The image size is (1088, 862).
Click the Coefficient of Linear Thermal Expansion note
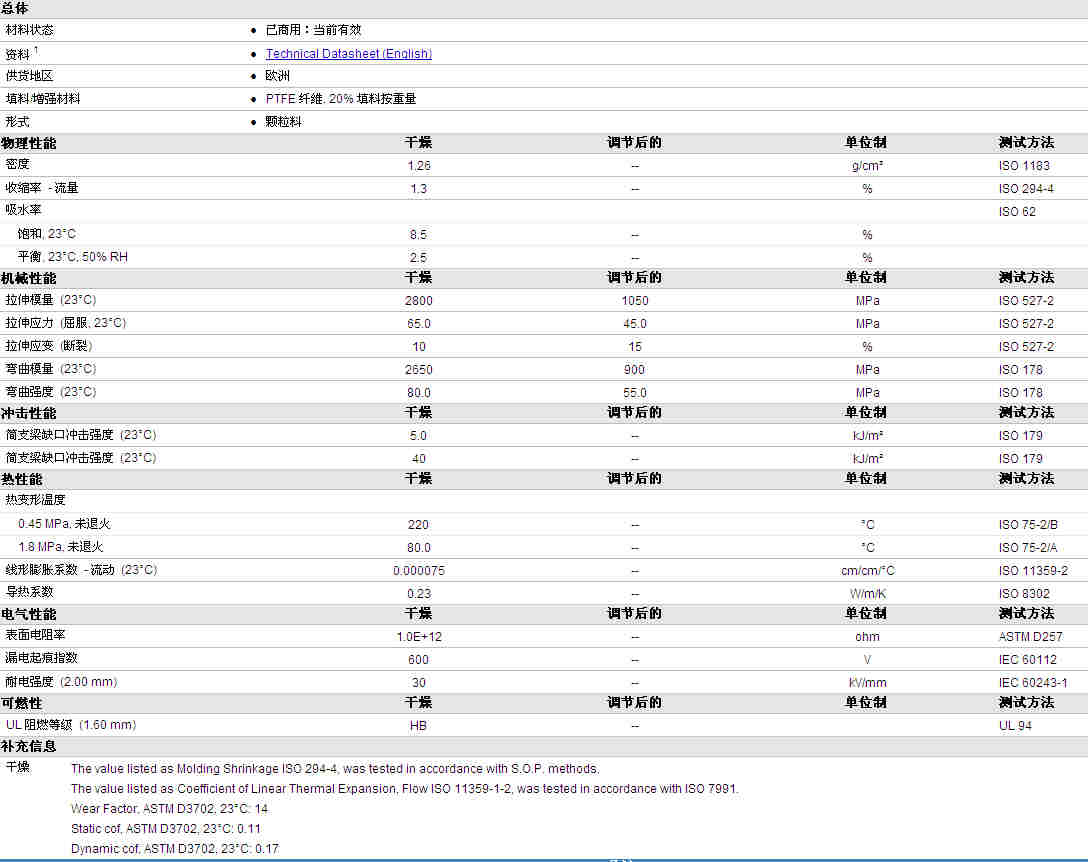coord(405,788)
